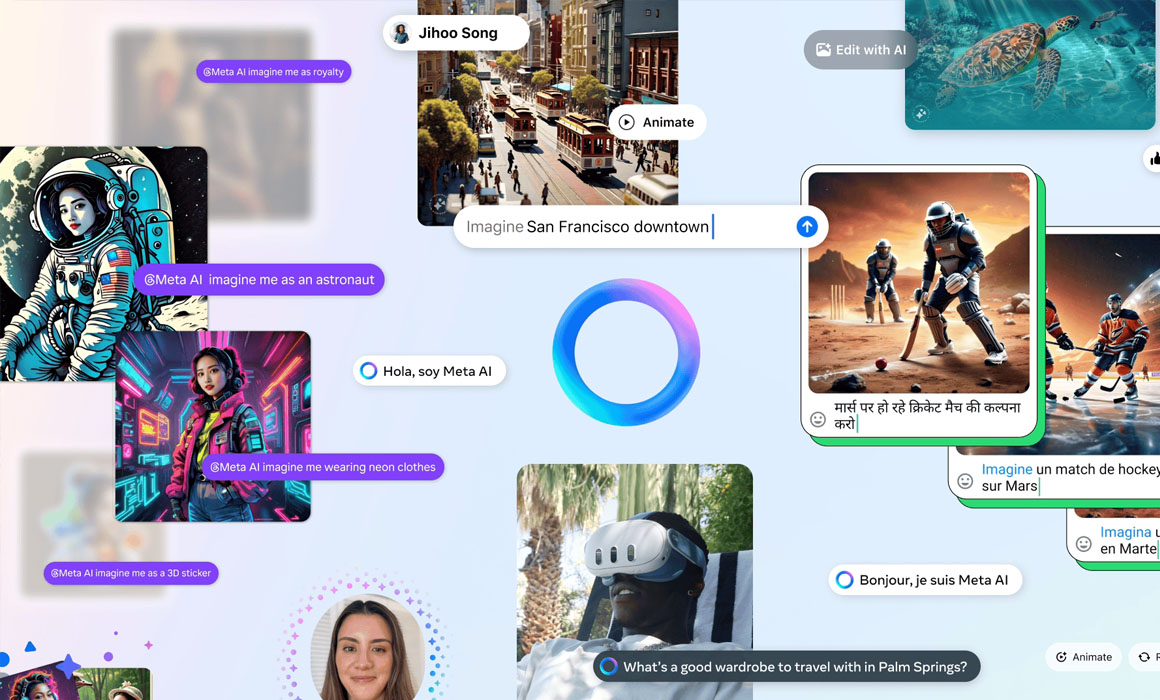Click '@Meta AI imagine me as a 3D sticker' bubble
1160x700 pixels.
point(131,573)
